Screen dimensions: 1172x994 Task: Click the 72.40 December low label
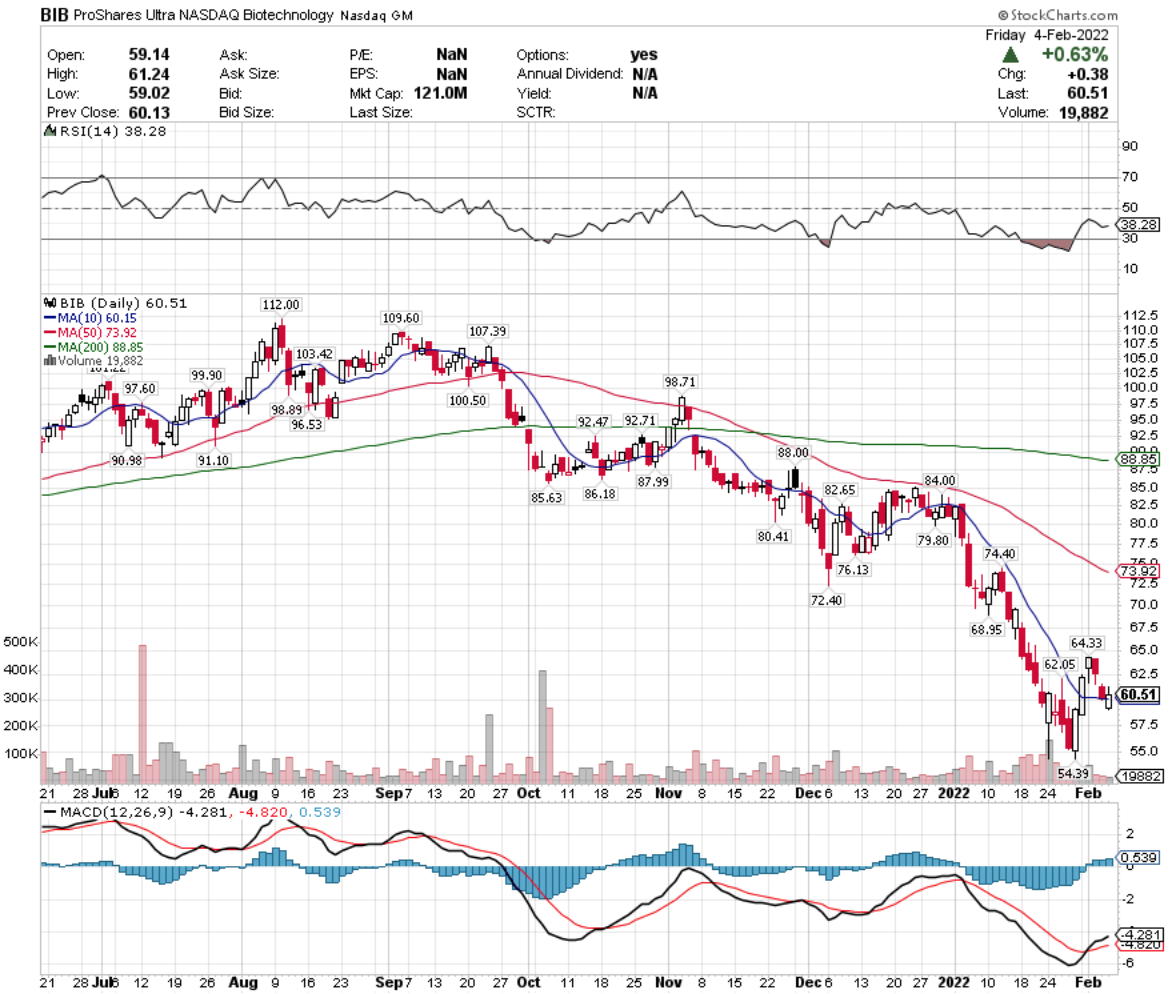coord(826,600)
